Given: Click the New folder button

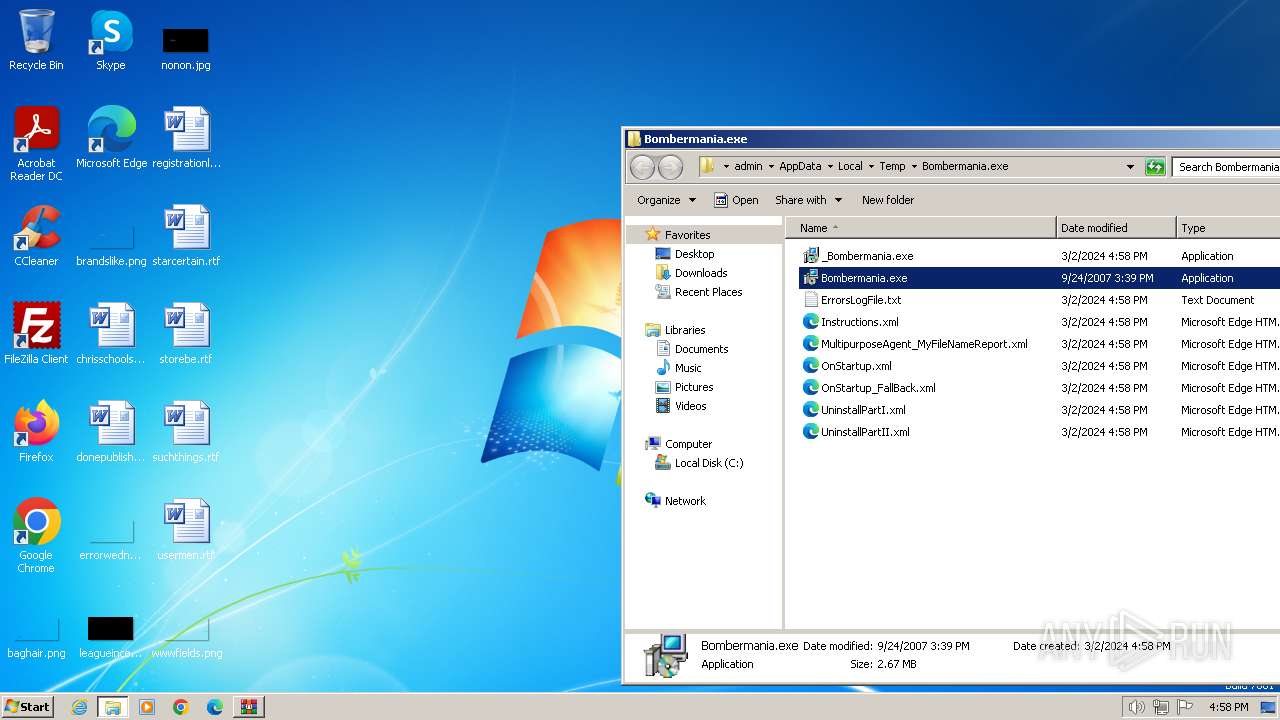Looking at the screenshot, I should point(888,200).
